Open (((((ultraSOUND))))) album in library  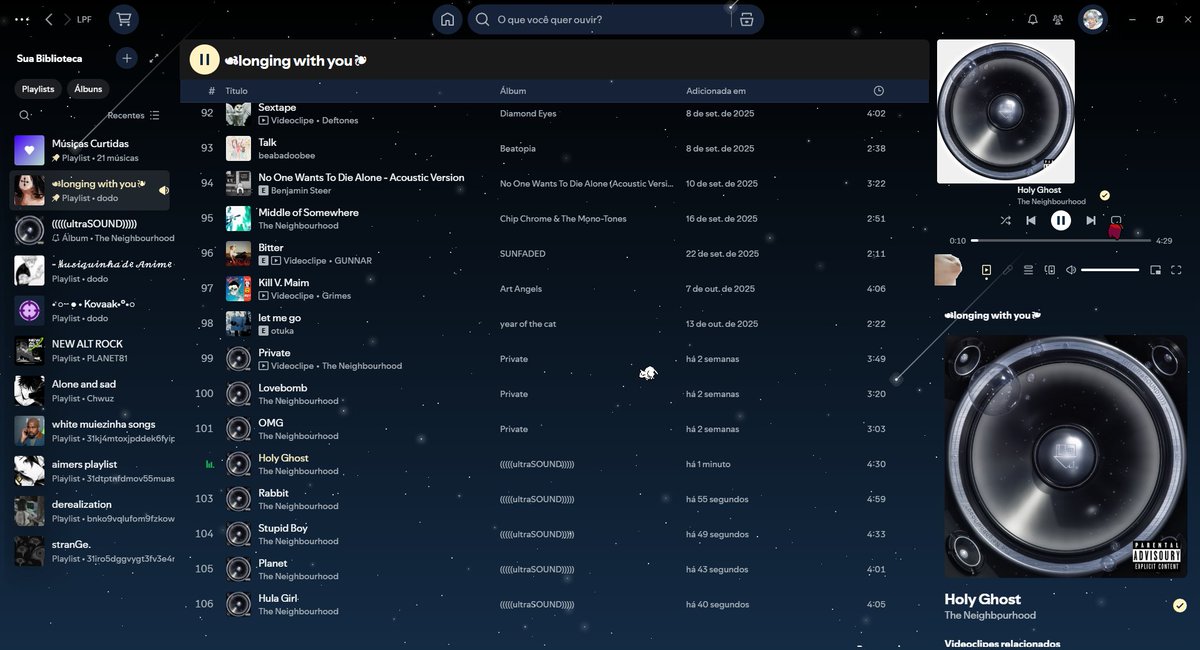coord(92,231)
